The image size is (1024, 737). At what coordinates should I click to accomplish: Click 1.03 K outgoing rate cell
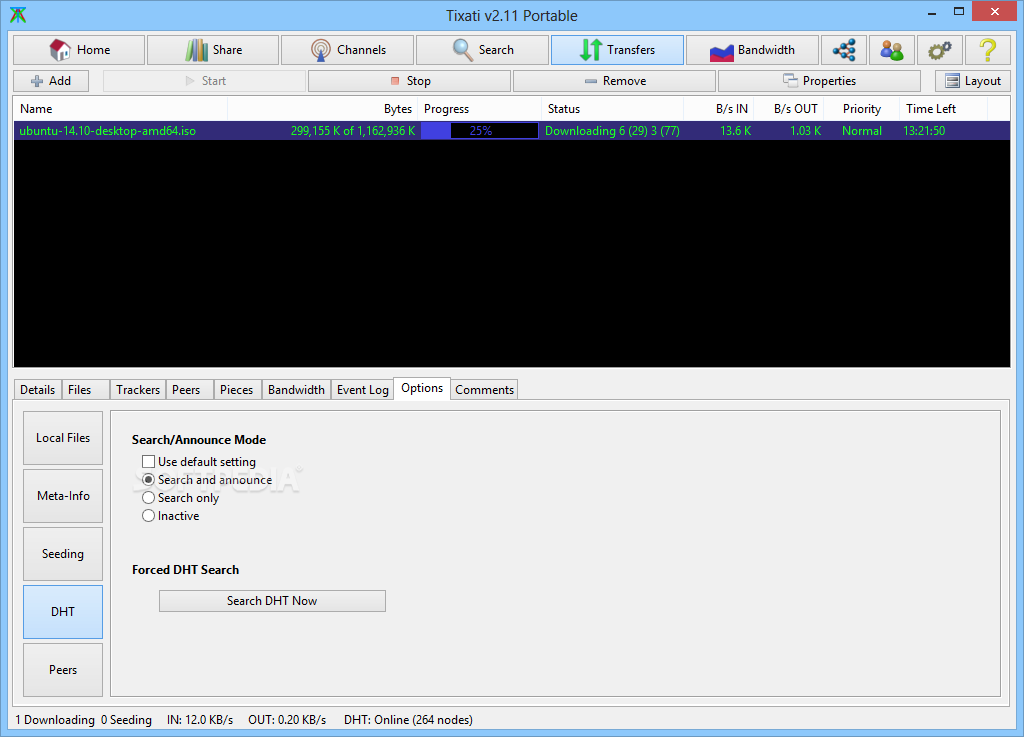(805, 131)
